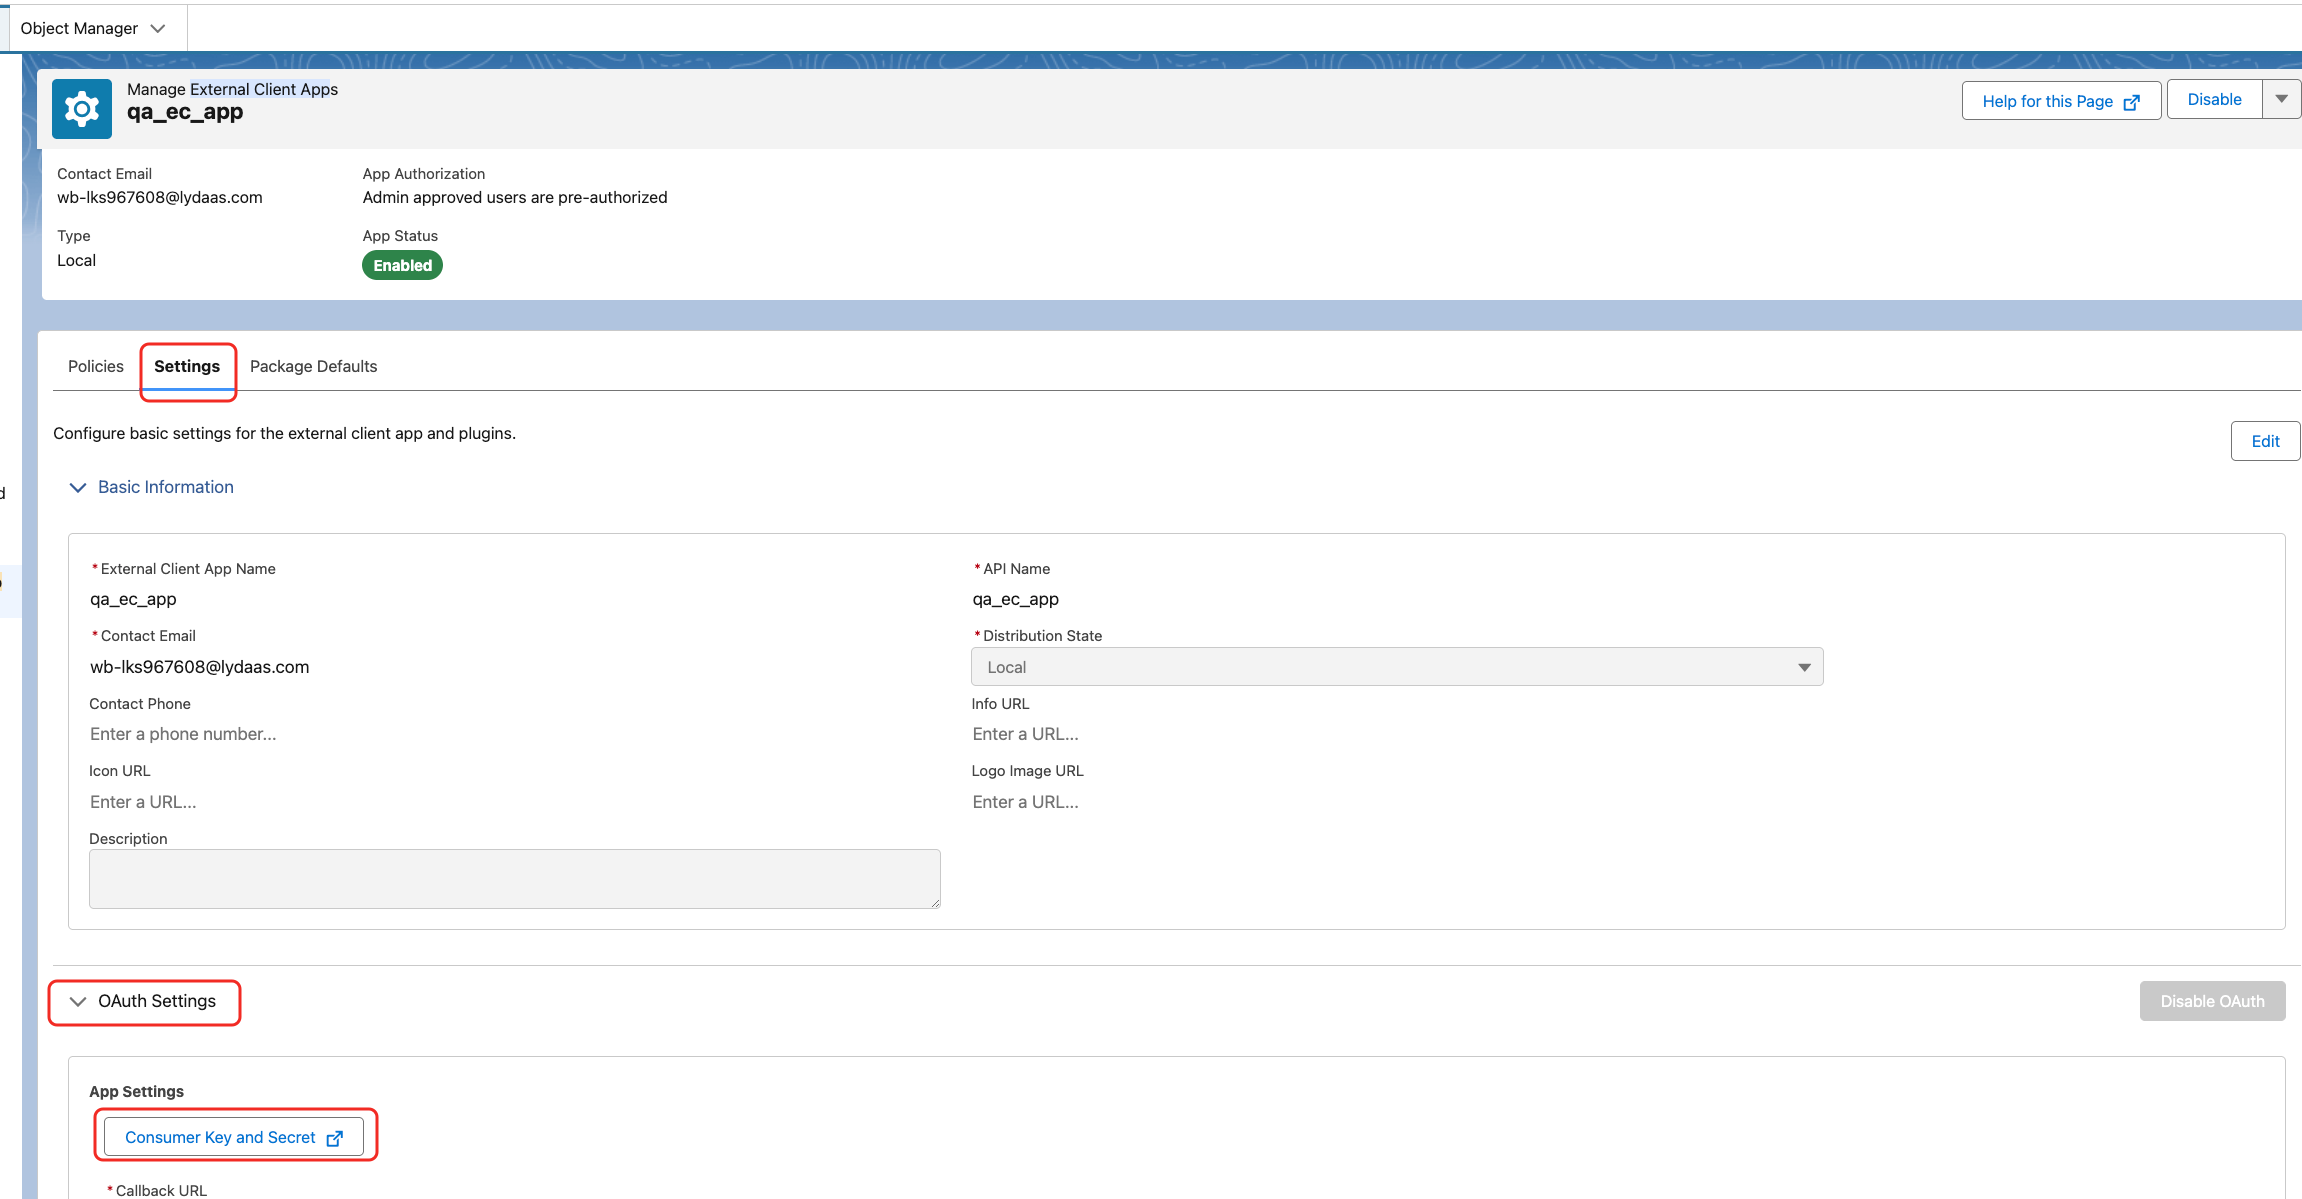Open the Distribution State dropdown
Image resolution: width=2302 pixels, height=1199 pixels.
[1396, 667]
